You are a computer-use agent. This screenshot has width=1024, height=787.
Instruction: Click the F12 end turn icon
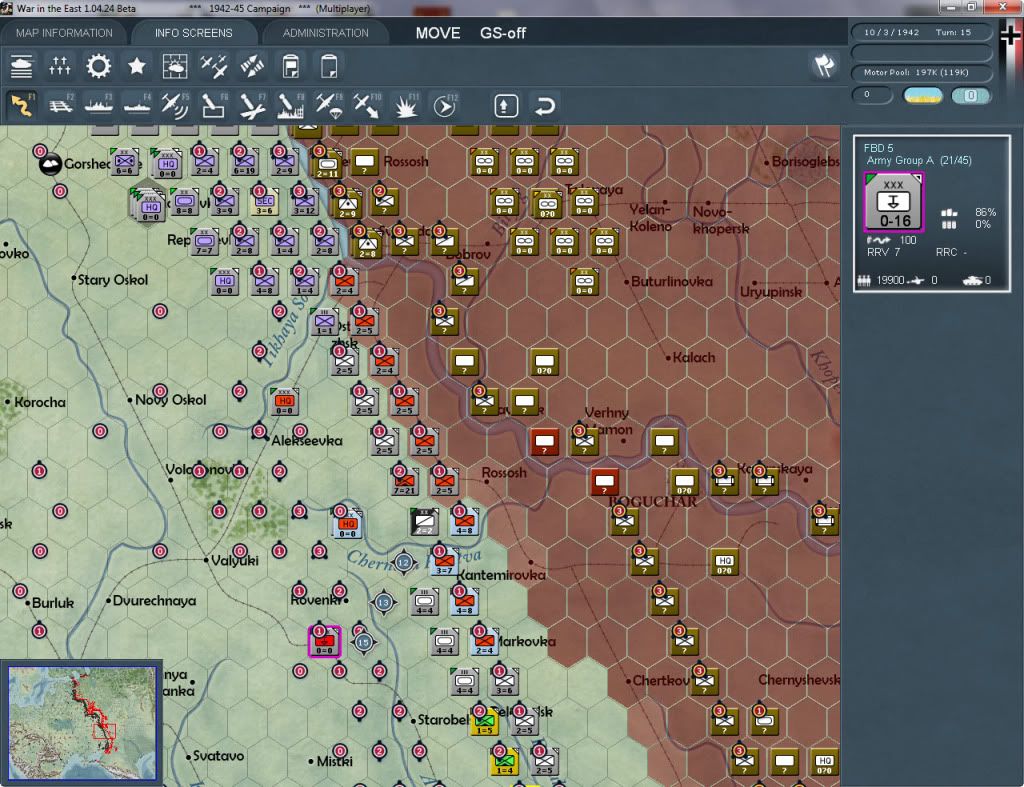click(445, 105)
